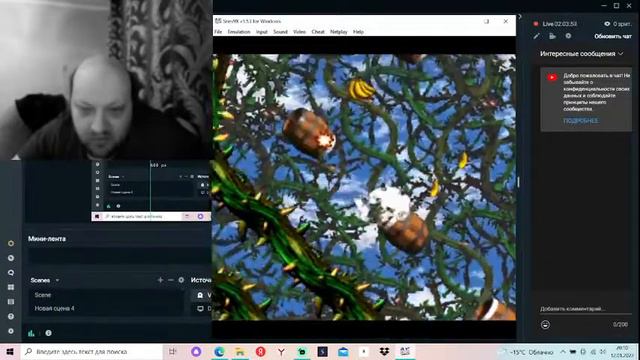This screenshot has height=360, width=640.
Task: Open the Mail app from taskbar
Action: coord(343,351)
